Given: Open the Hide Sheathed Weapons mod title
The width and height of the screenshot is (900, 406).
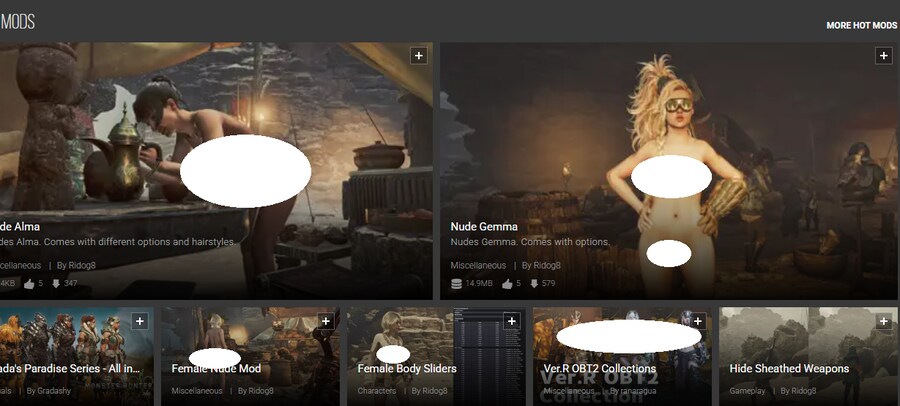Looking at the screenshot, I should click(x=789, y=369).
